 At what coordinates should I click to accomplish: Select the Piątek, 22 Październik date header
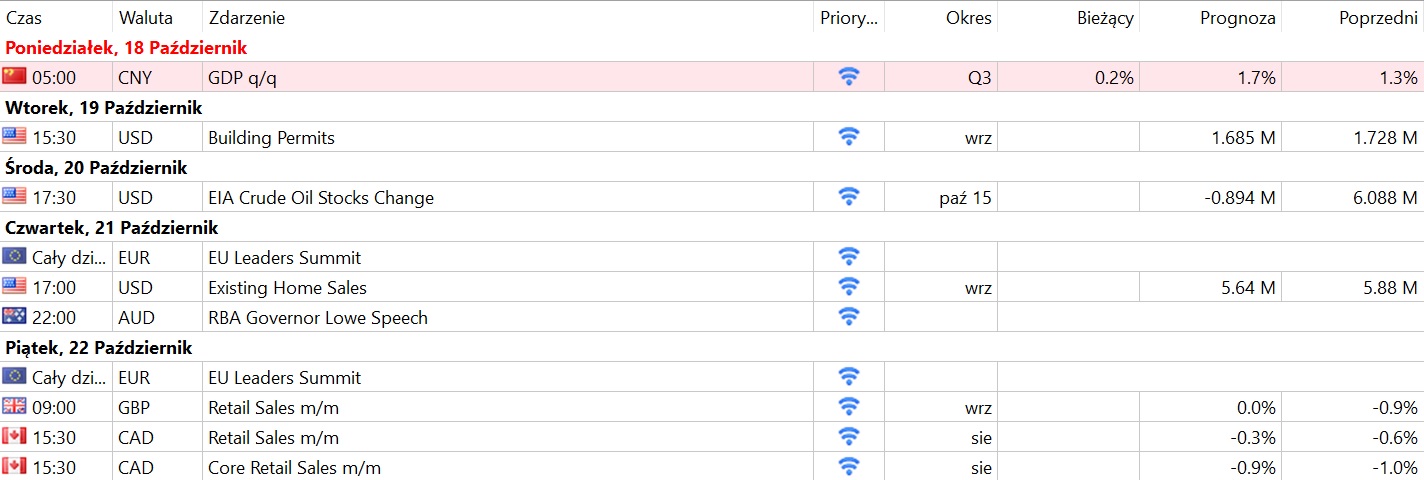(712, 347)
